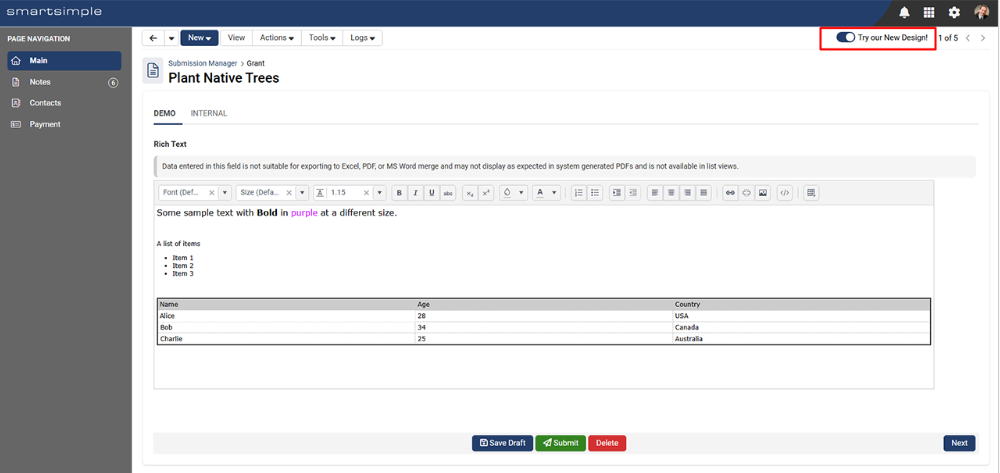Insert hyperlink via link icon
1000x473 pixels.
(x=730, y=193)
